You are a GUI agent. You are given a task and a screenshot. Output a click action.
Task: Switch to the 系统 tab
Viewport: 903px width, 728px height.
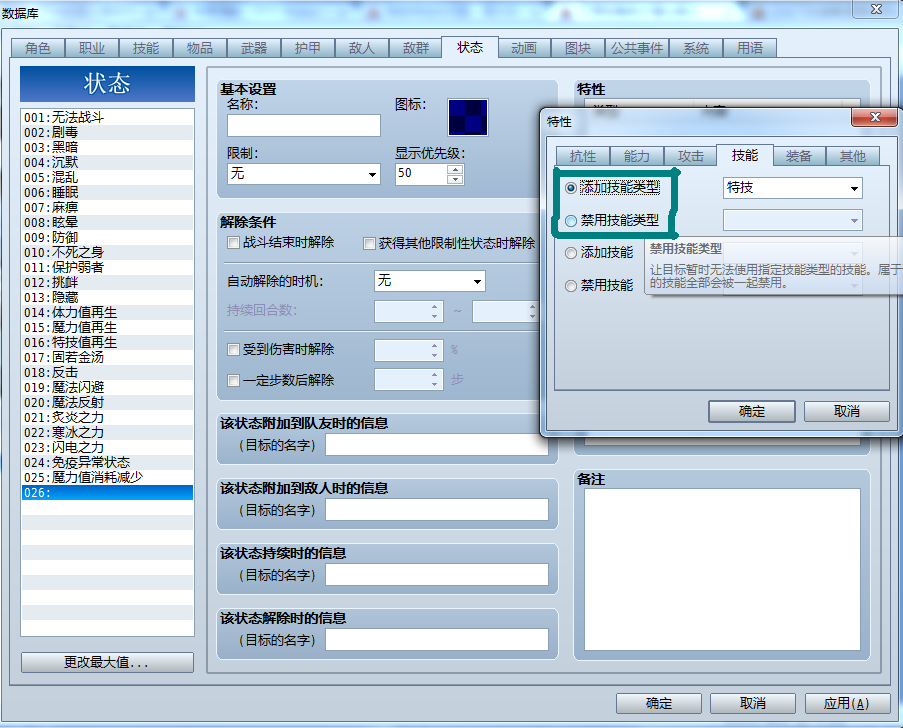click(x=696, y=48)
